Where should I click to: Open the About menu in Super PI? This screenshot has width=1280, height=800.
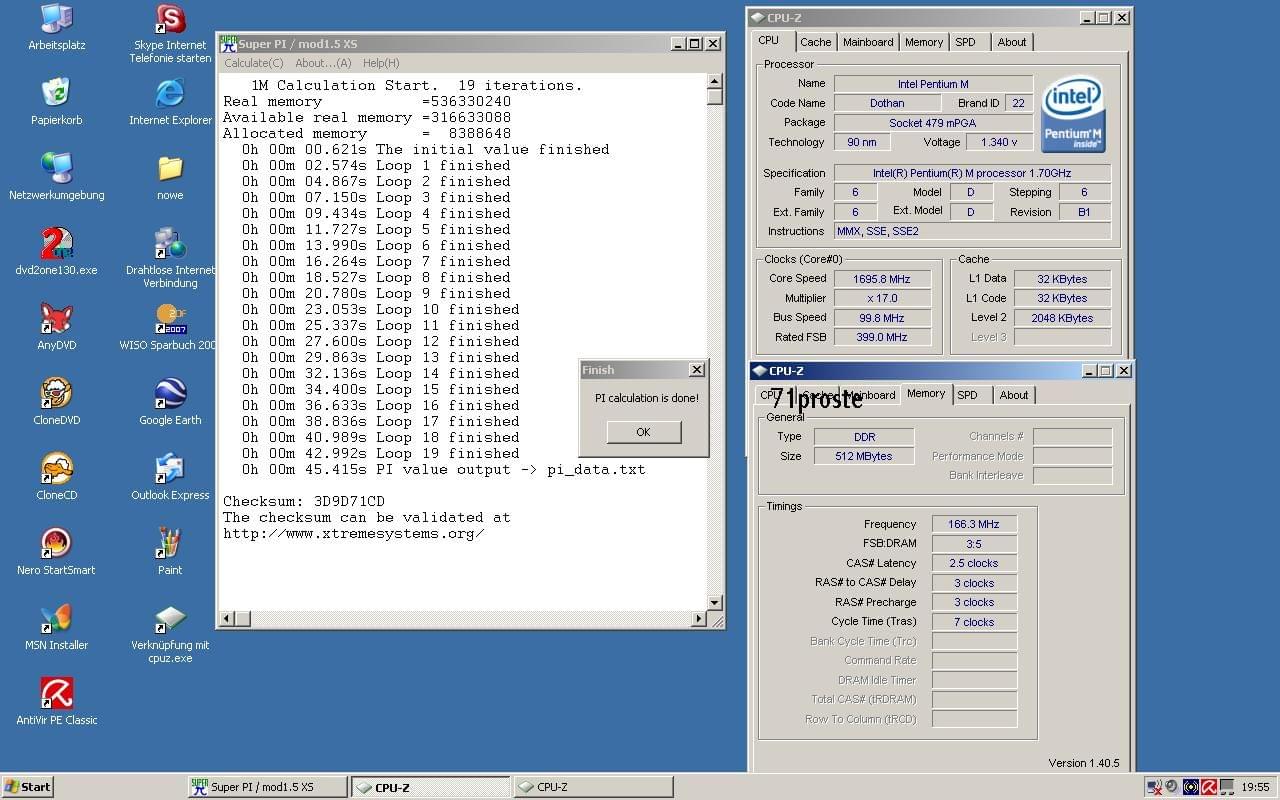pos(323,63)
